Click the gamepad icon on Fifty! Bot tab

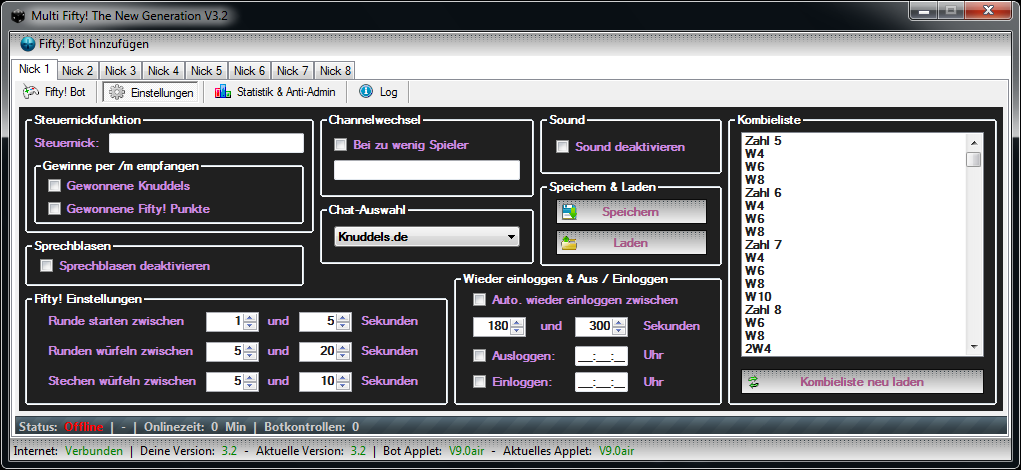tap(32, 92)
